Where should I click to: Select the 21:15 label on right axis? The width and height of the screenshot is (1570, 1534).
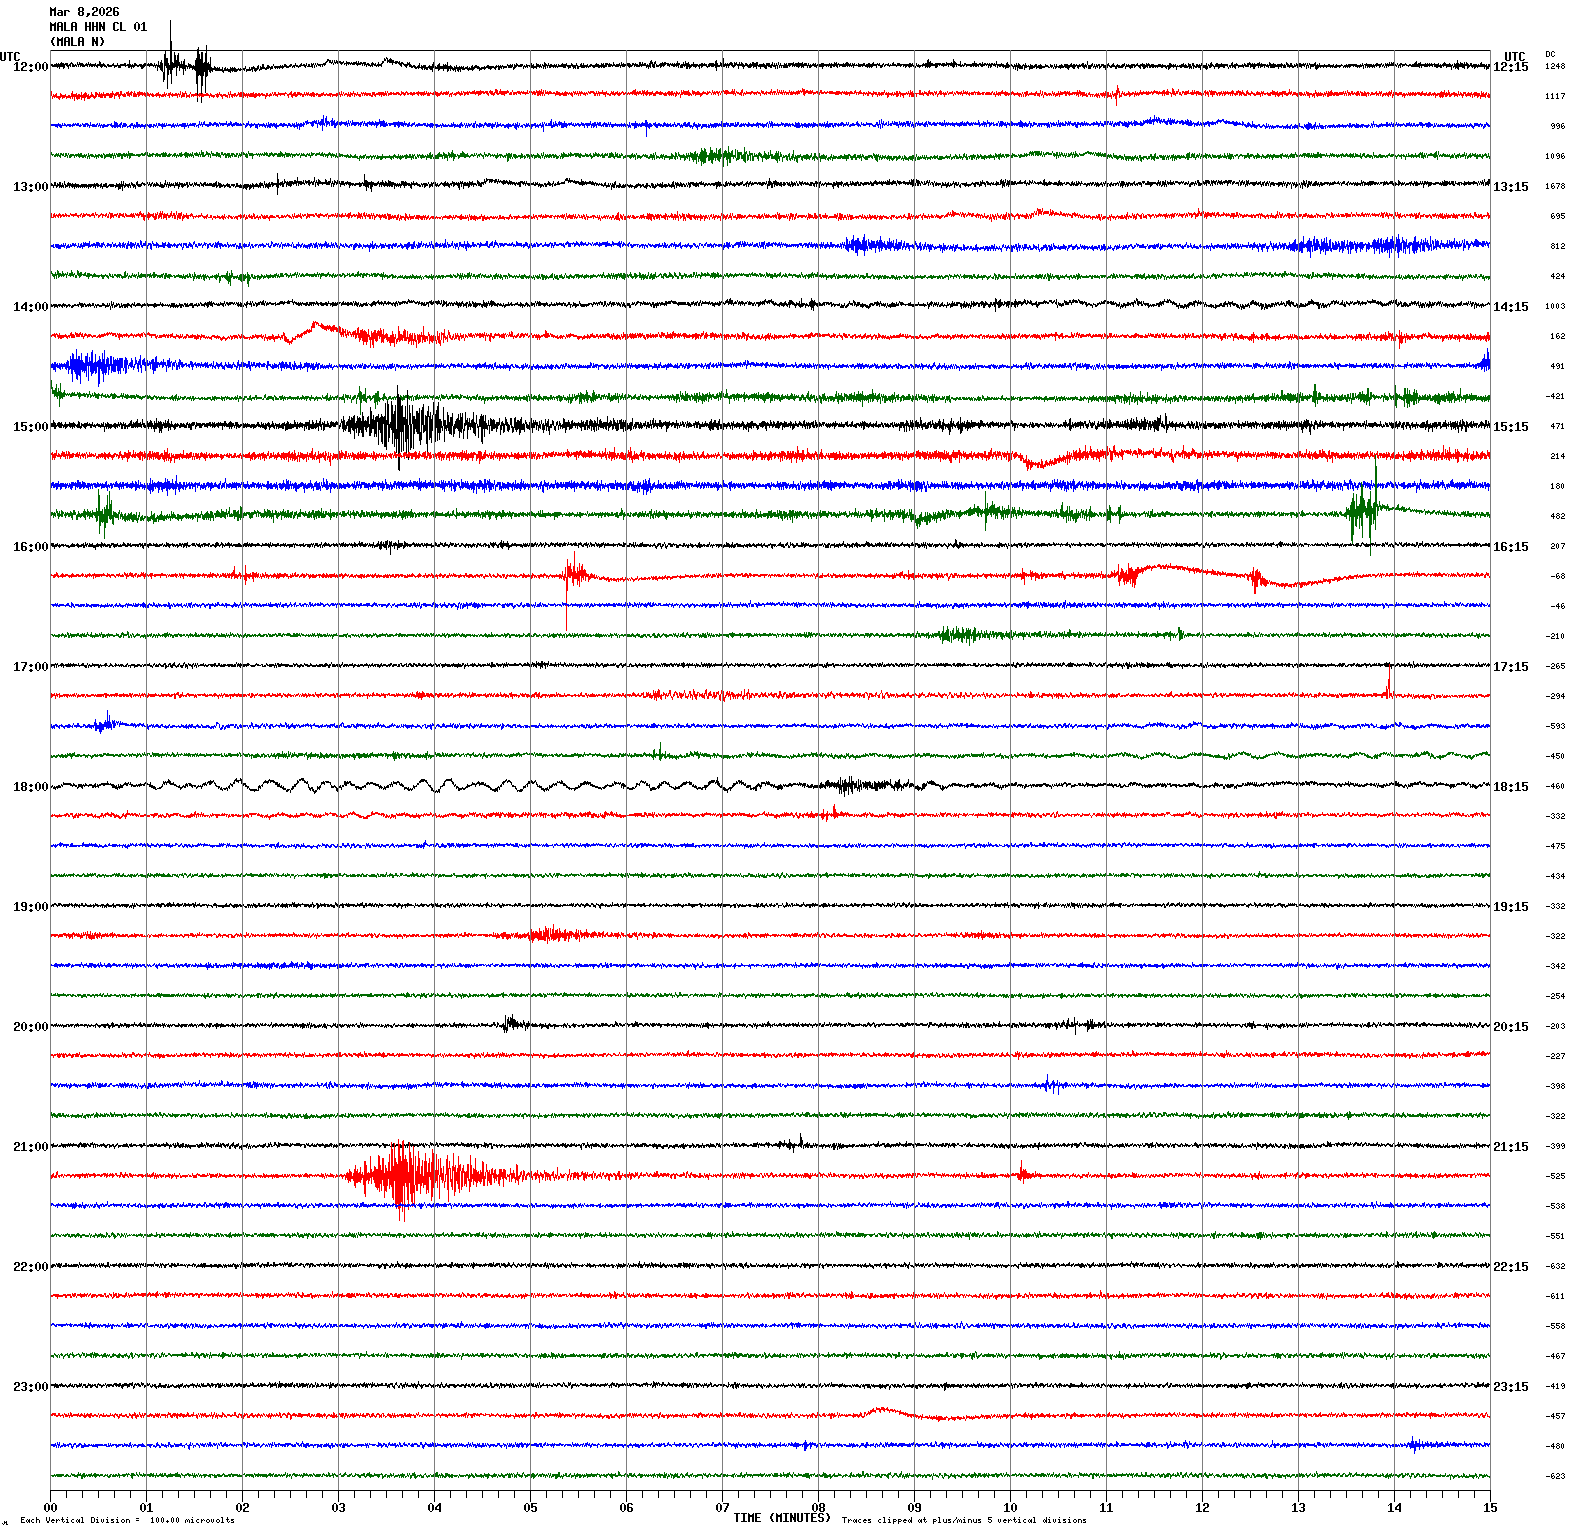1510,1147
